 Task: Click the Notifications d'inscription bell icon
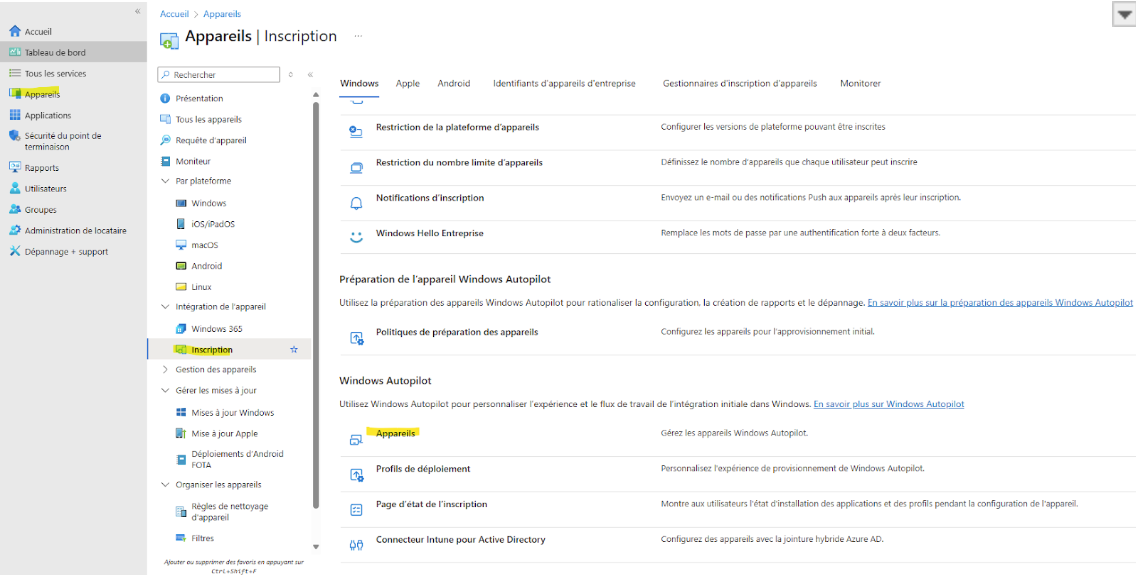pos(356,202)
